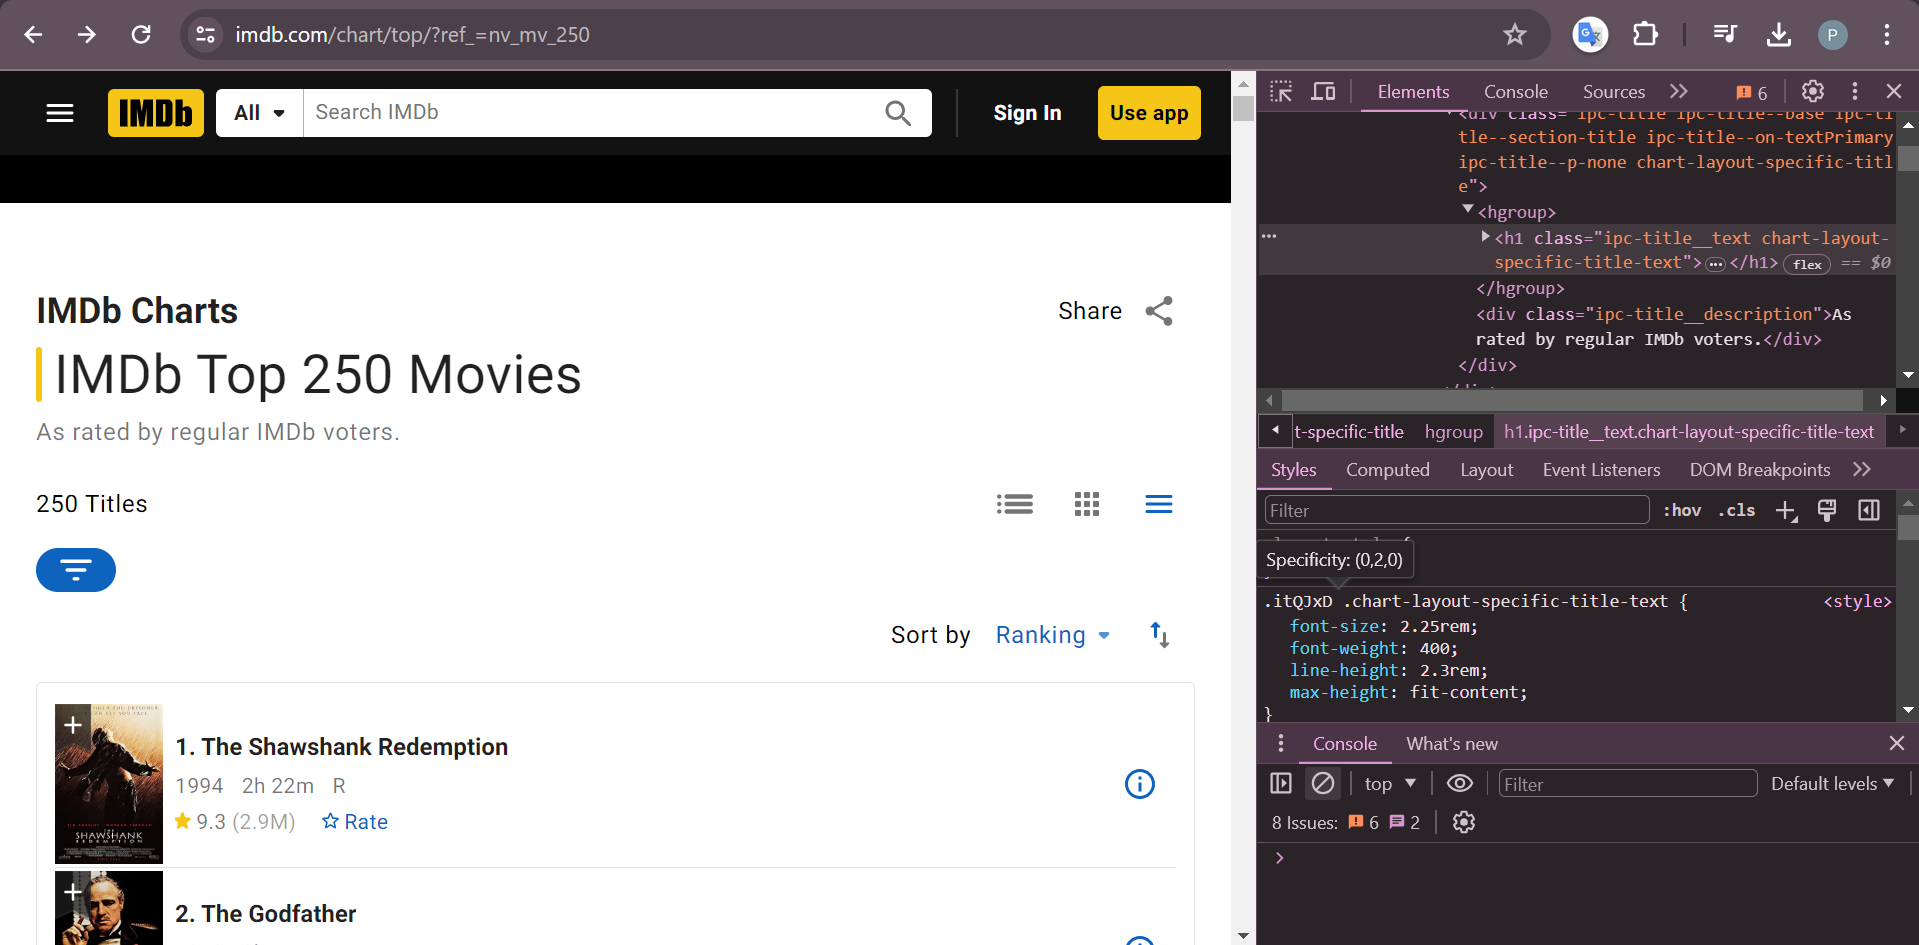Open DevTools settings gear

(1813, 92)
